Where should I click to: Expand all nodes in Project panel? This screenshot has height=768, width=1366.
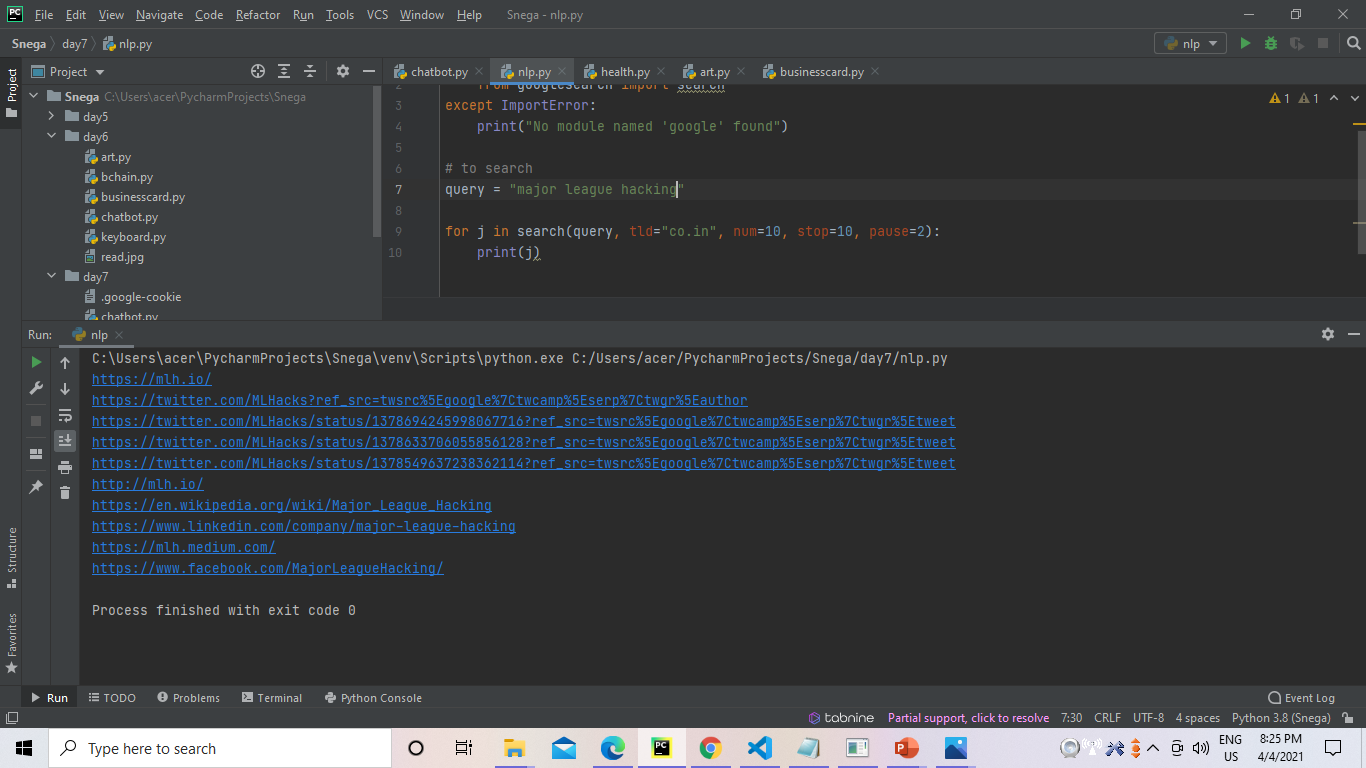click(284, 71)
